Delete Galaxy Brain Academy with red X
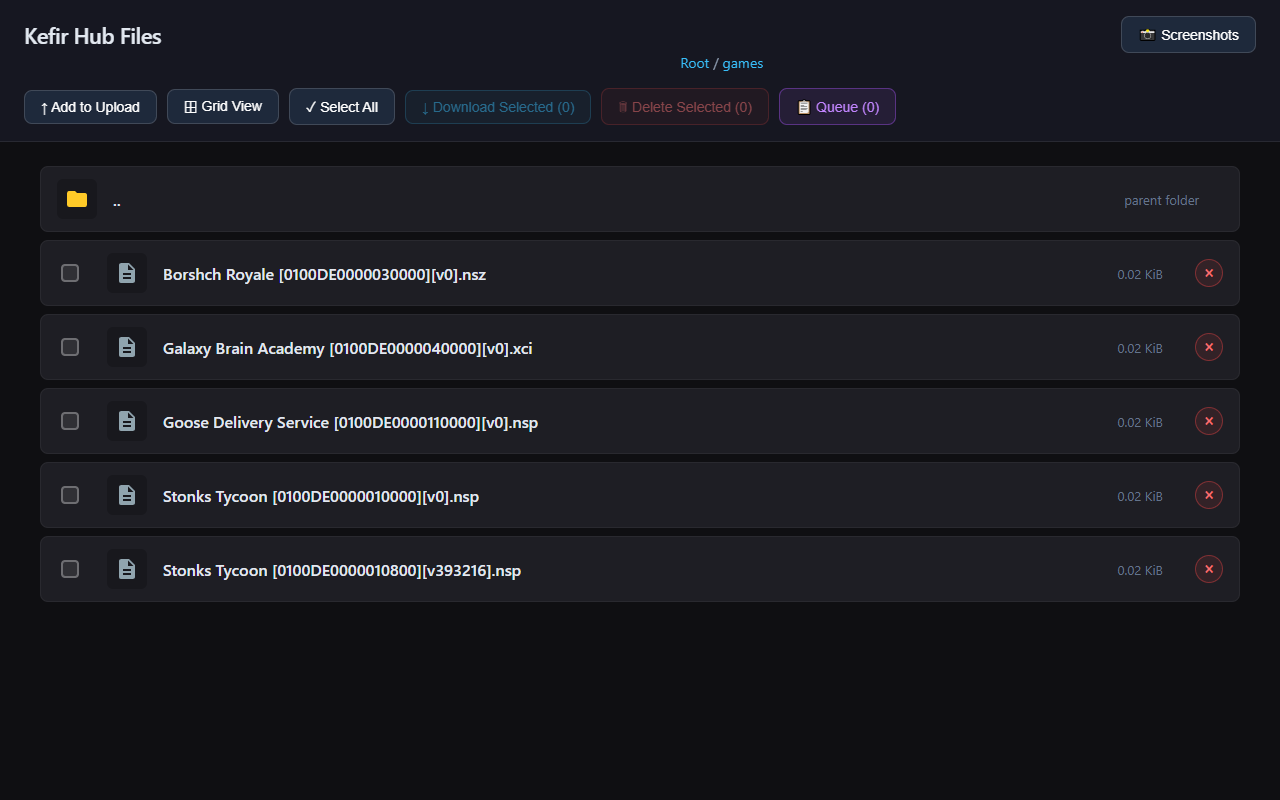Image resolution: width=1280 pixels, height=800 pixels. click(x=1209, y=347)
